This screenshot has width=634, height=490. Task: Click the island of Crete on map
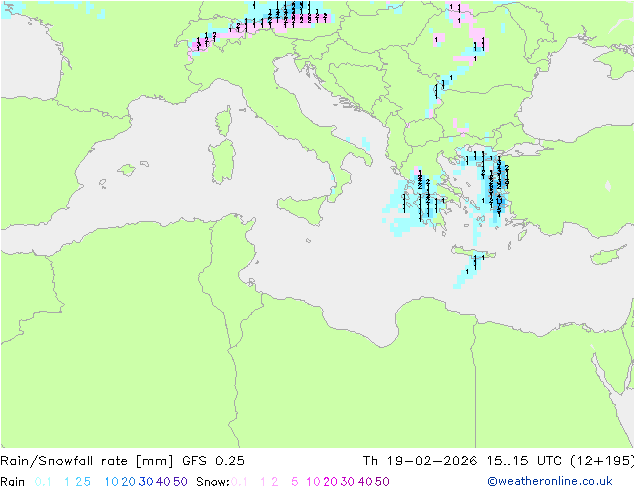pyautogui.click(x=471, y=253)
